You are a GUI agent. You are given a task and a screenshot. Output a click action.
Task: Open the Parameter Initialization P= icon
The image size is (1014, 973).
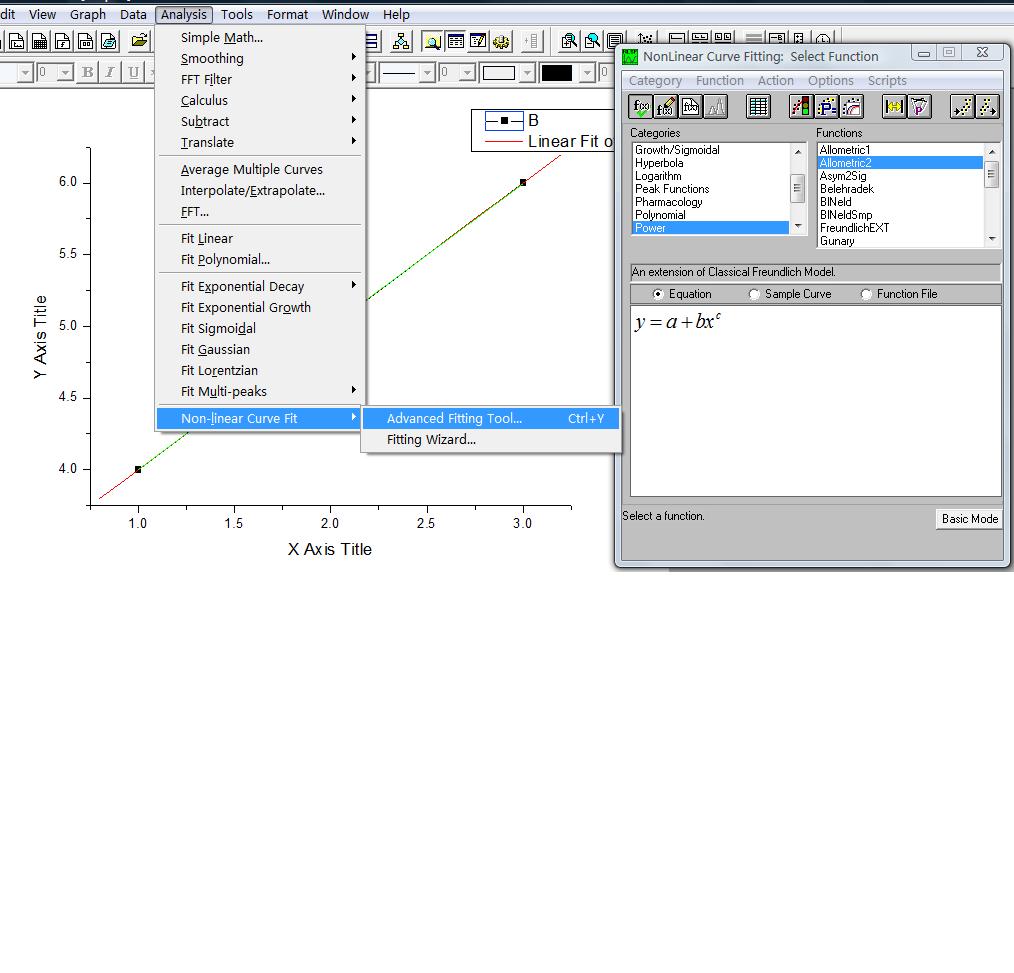point(826,107)
